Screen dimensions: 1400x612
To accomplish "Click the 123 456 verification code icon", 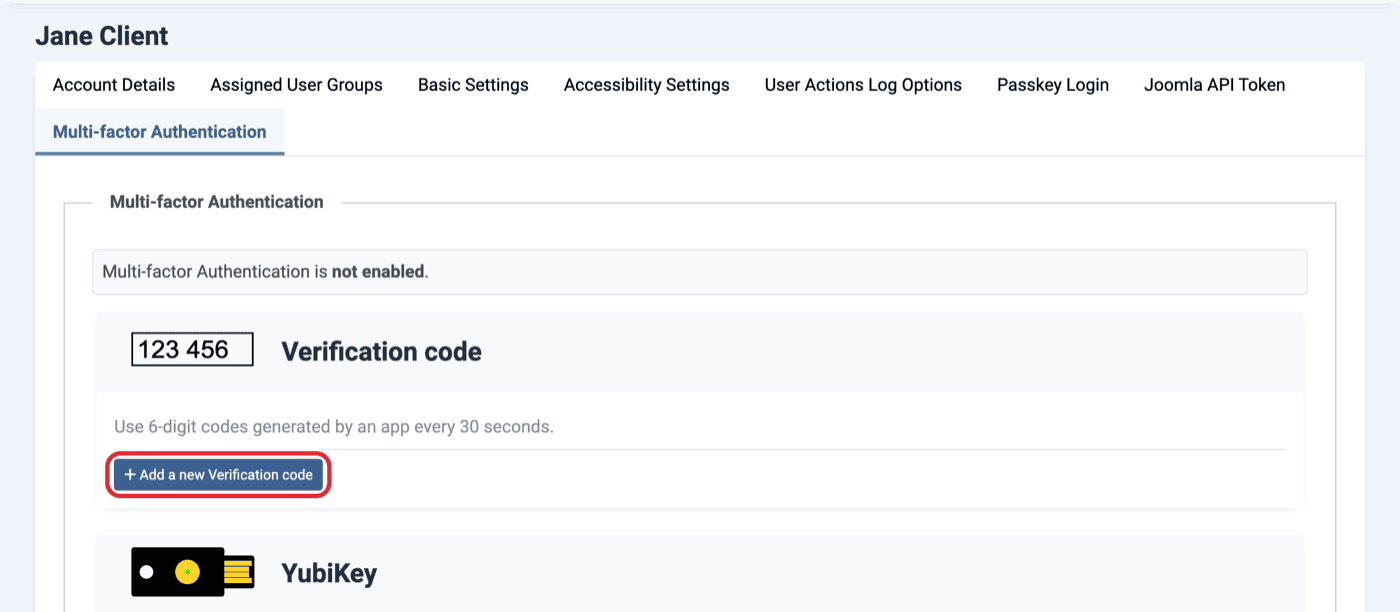I will point(192,350).
